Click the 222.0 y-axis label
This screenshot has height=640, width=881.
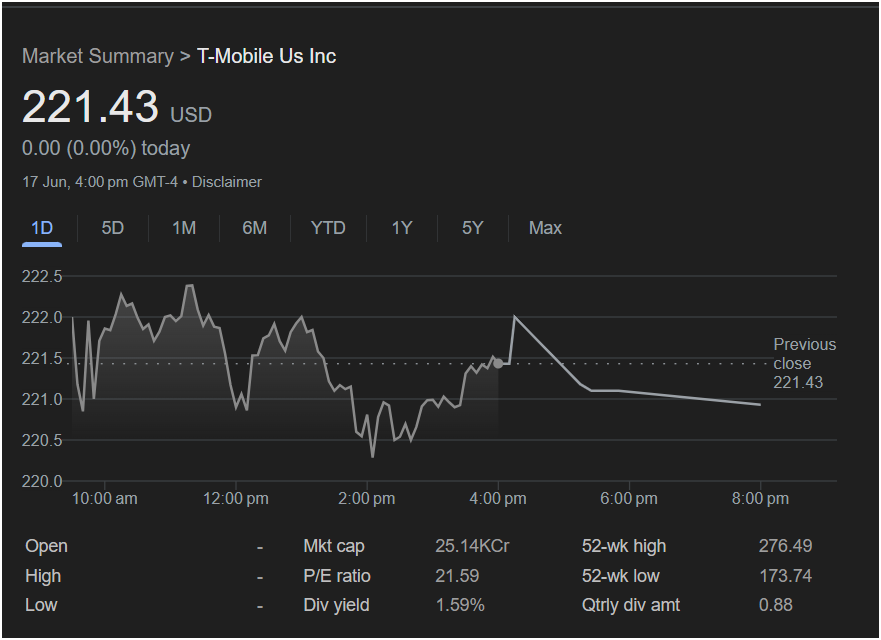tap(42, 317)
